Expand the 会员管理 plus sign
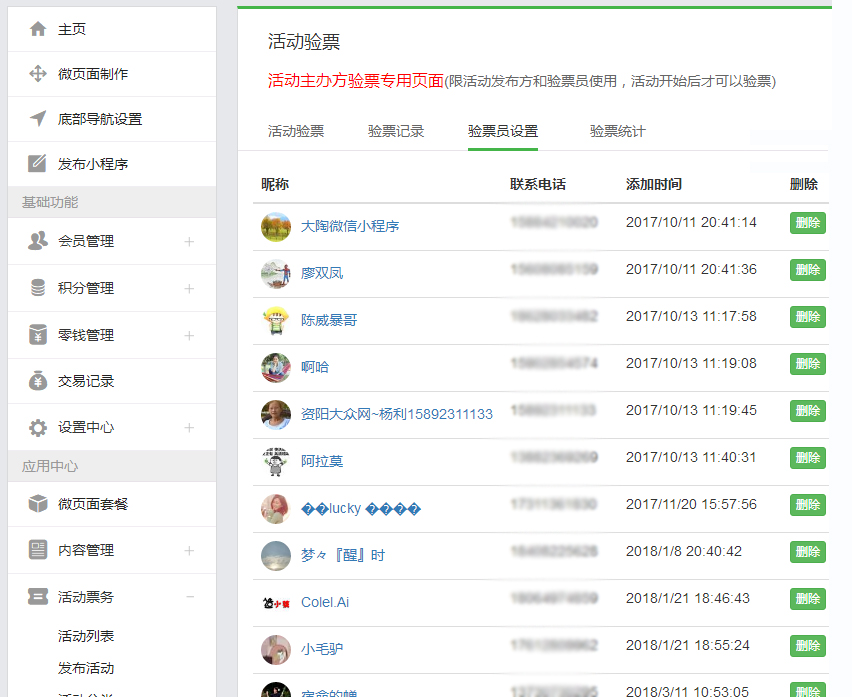Viewport: 852px width, 697px height. pos(189,241)
